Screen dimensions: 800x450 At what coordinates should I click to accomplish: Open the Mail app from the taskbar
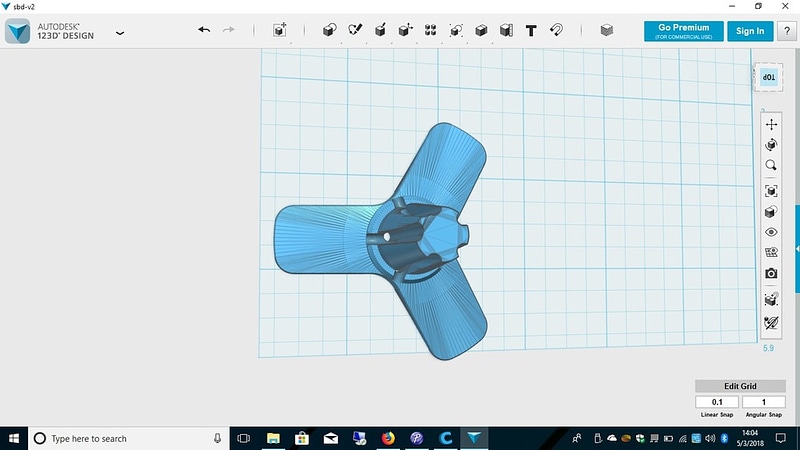click(x=331, y=438)
